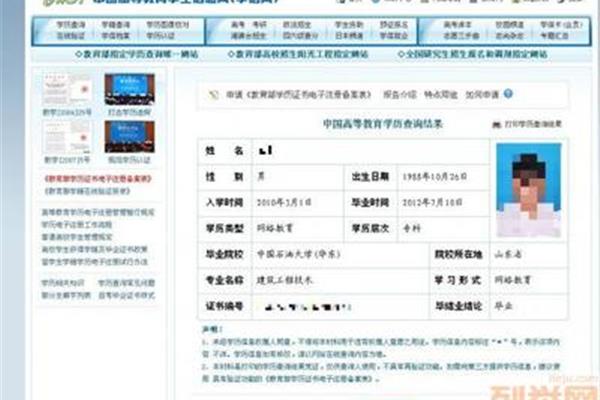Click 申请《教育部学历证书电子注册备案表》 in the main panel
This screenshot has width=600, height=400.
click(298, 95)
